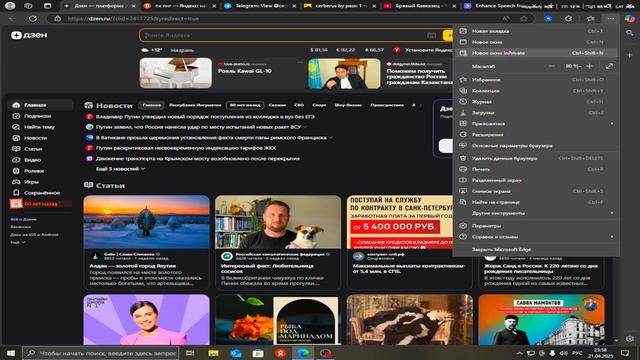Go back using the back arrow
The width and height of the screenshot is (640, 360).
[12, 19]
